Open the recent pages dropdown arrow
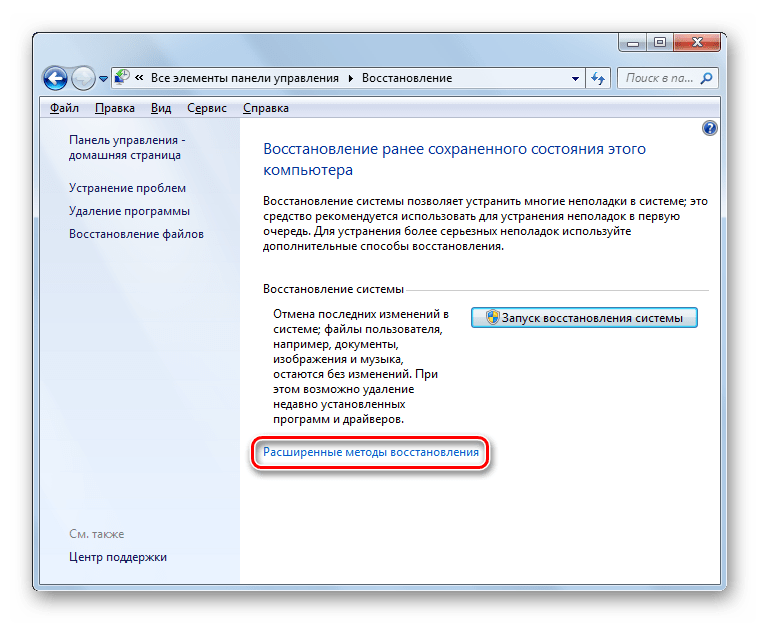The width and height of the screenshot is (760, 624). click(103, 79)
